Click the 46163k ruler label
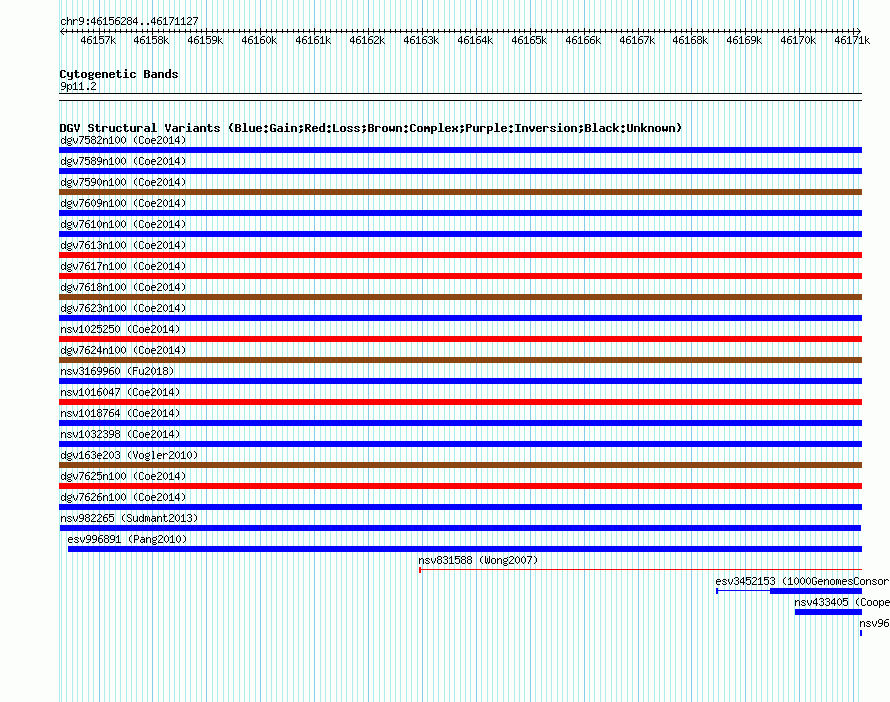The width and height of the screenshot is (890, 702). (x=421, y=40)
